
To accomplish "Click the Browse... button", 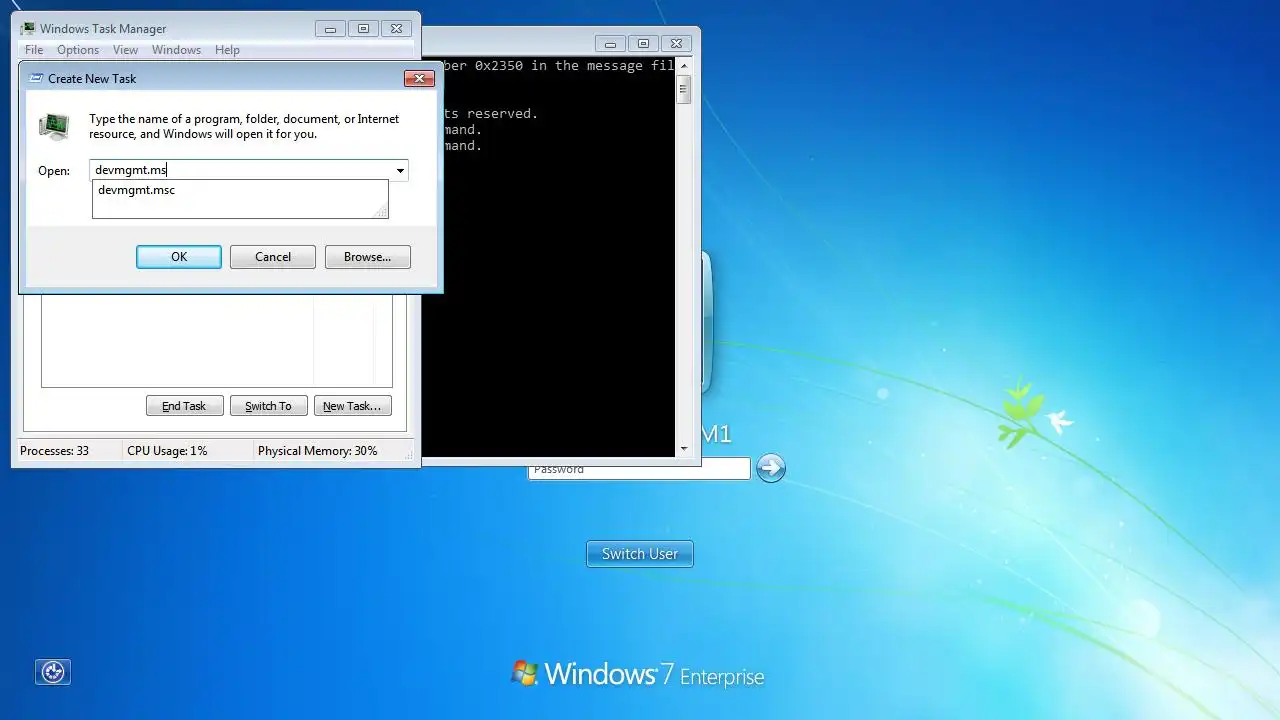I will click(x=368, y=257).
